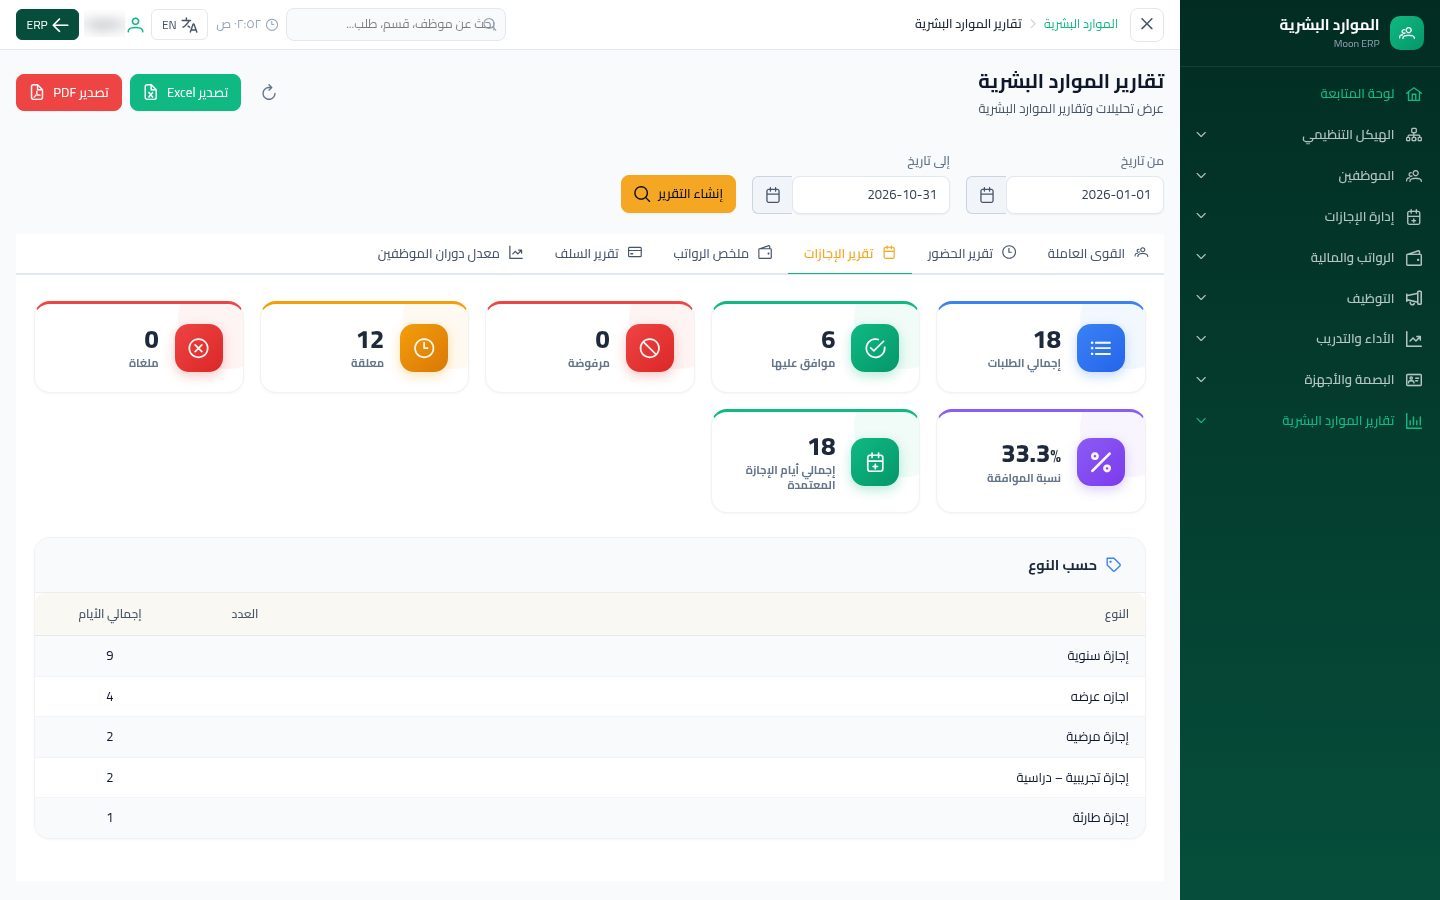
Task: Click the إجازة سنوية row in the type table
Action: pyautogui.click(x=590, y=656)
